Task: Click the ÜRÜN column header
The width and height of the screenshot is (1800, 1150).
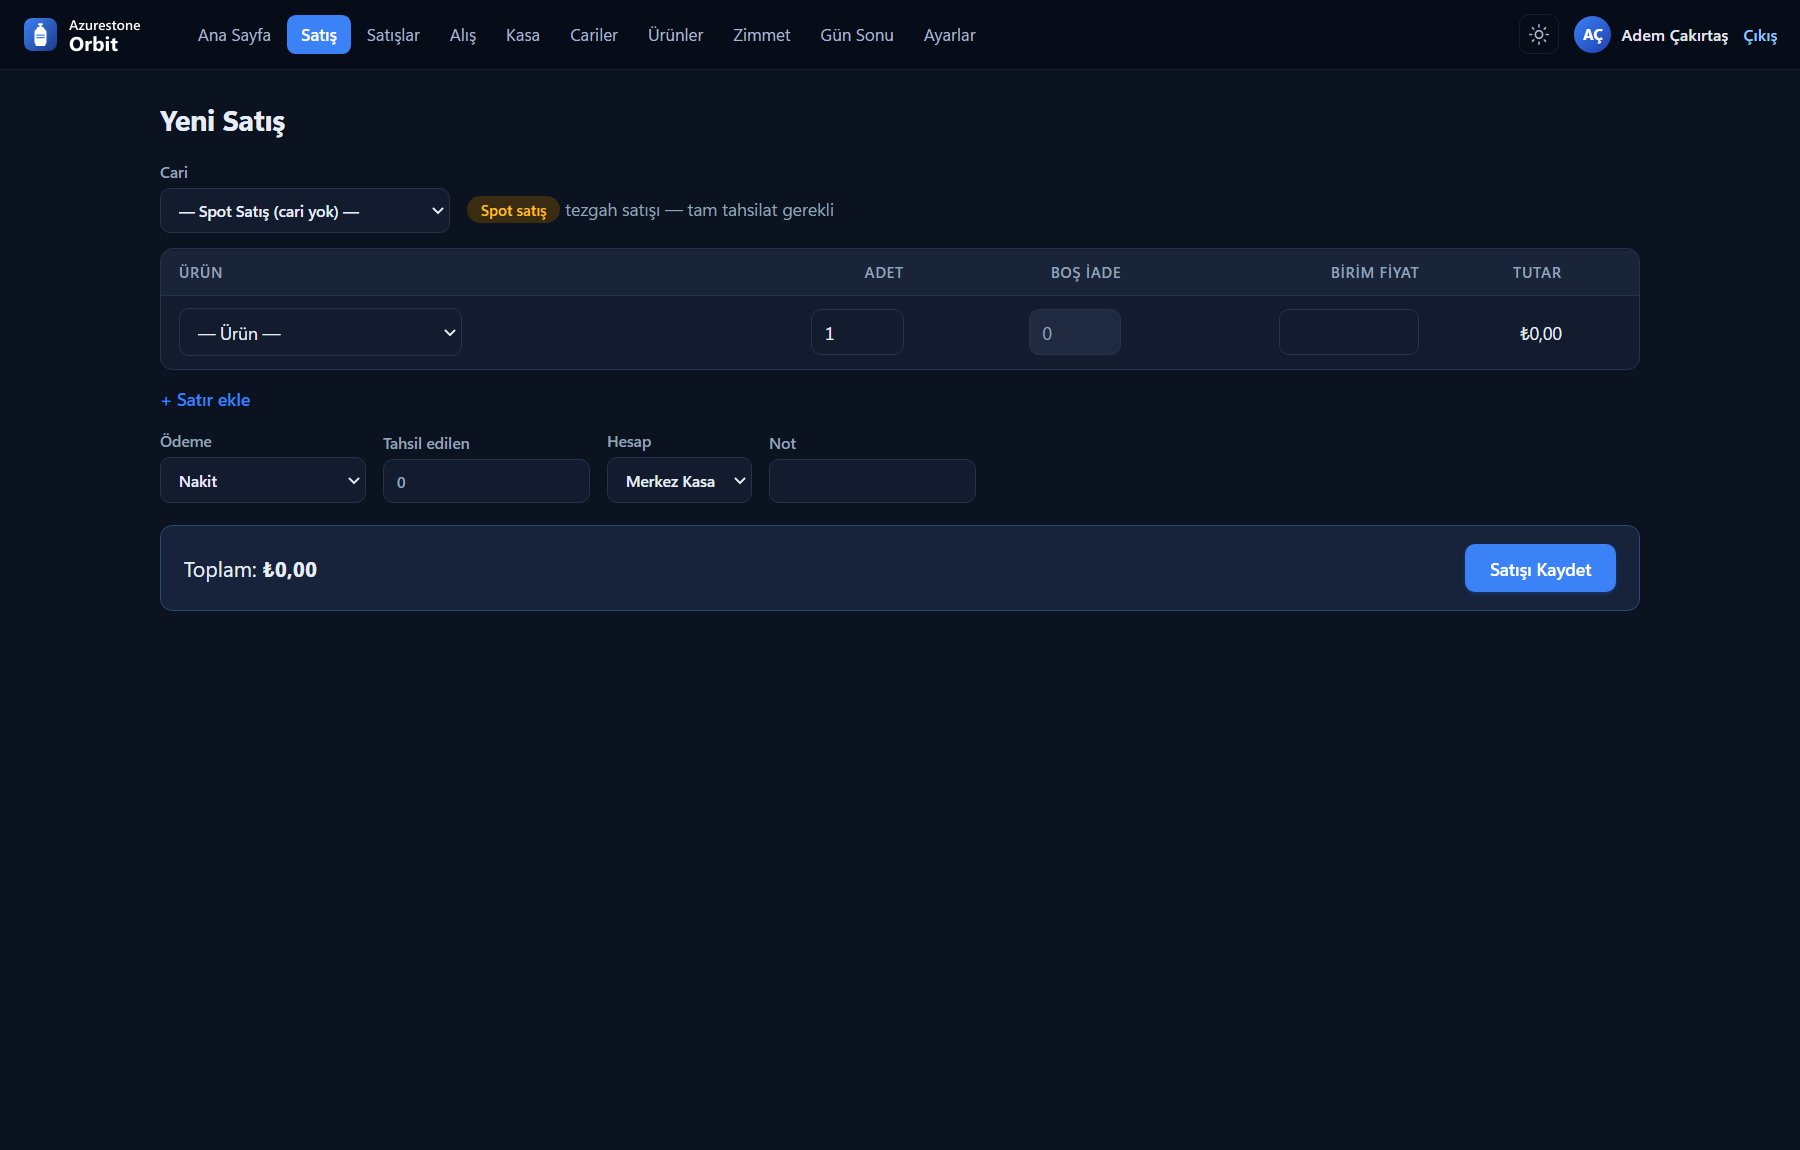Action: point(201,273)
